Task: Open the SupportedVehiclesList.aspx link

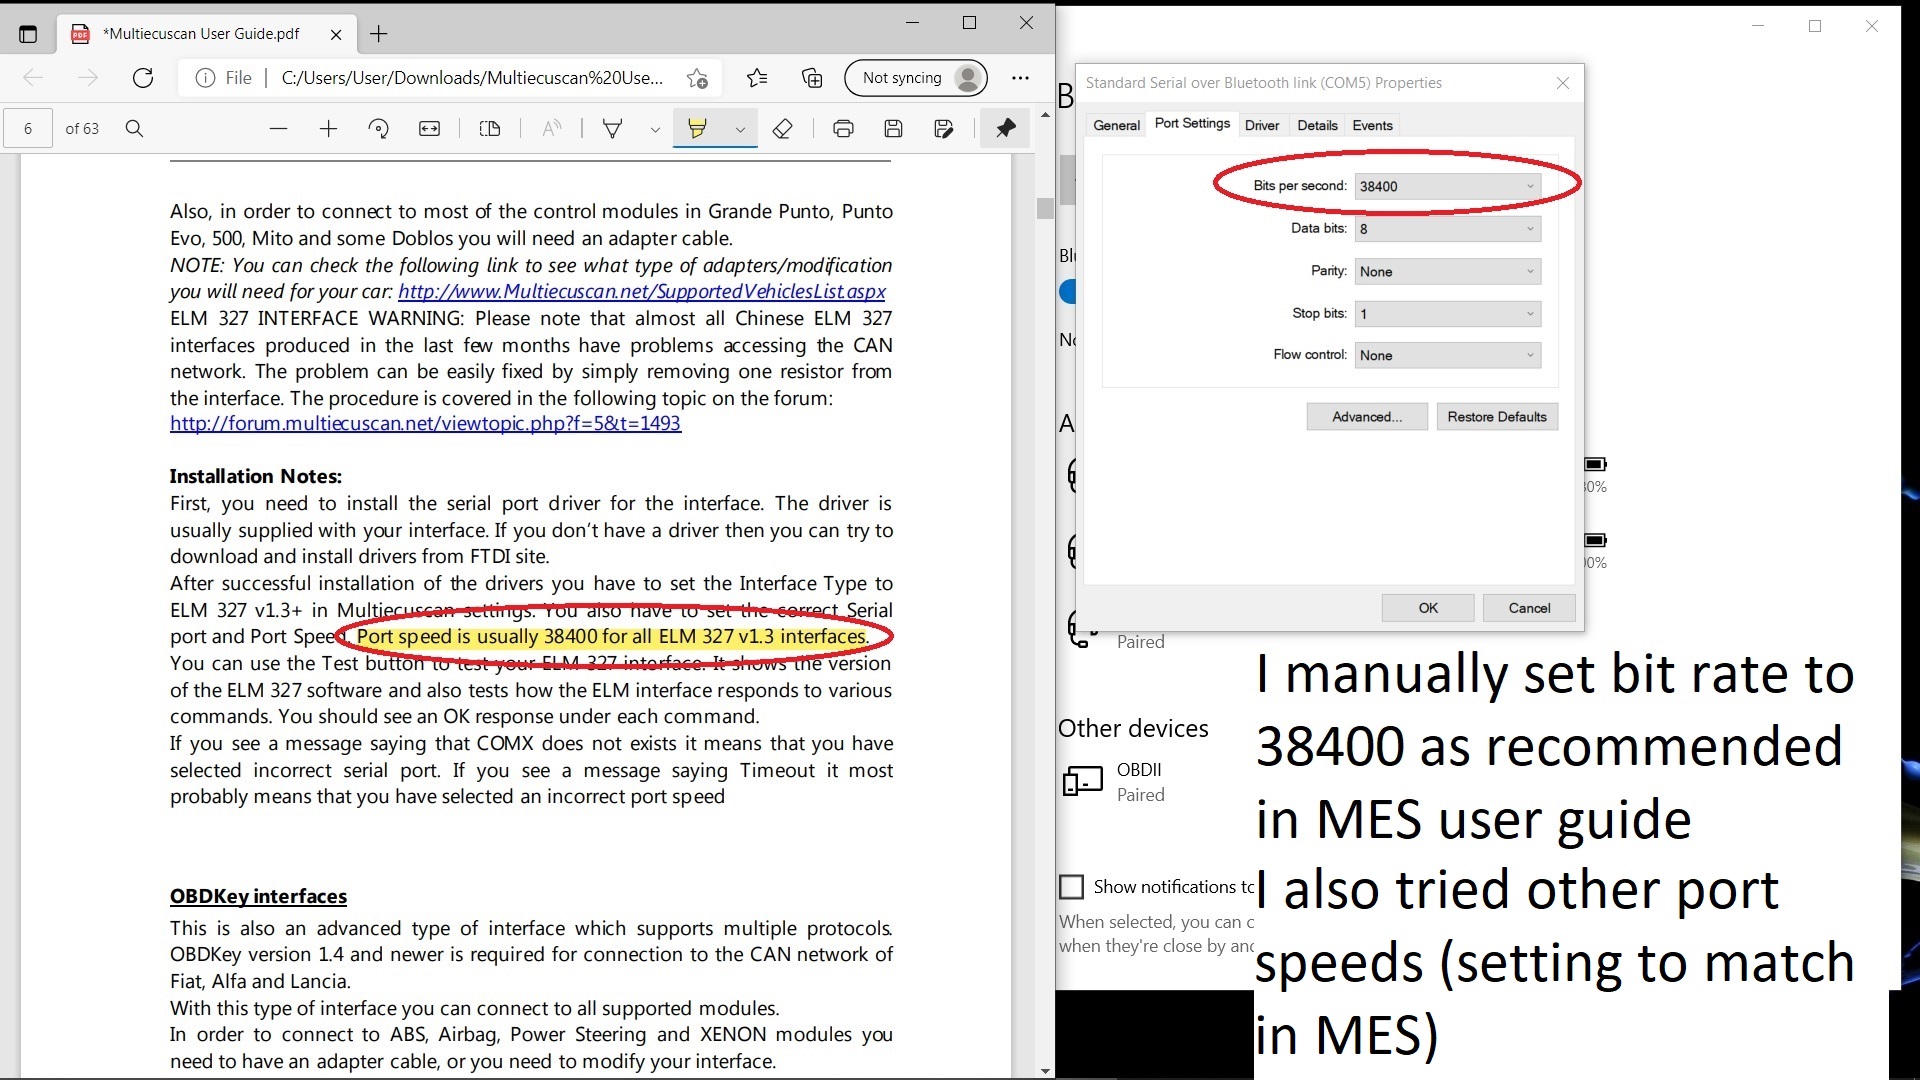Action: pos(641,291)
